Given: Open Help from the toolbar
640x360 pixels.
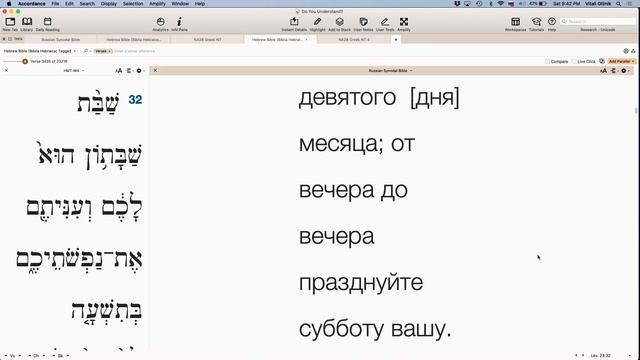Looking at the screenshot, I should coord(552,24).
